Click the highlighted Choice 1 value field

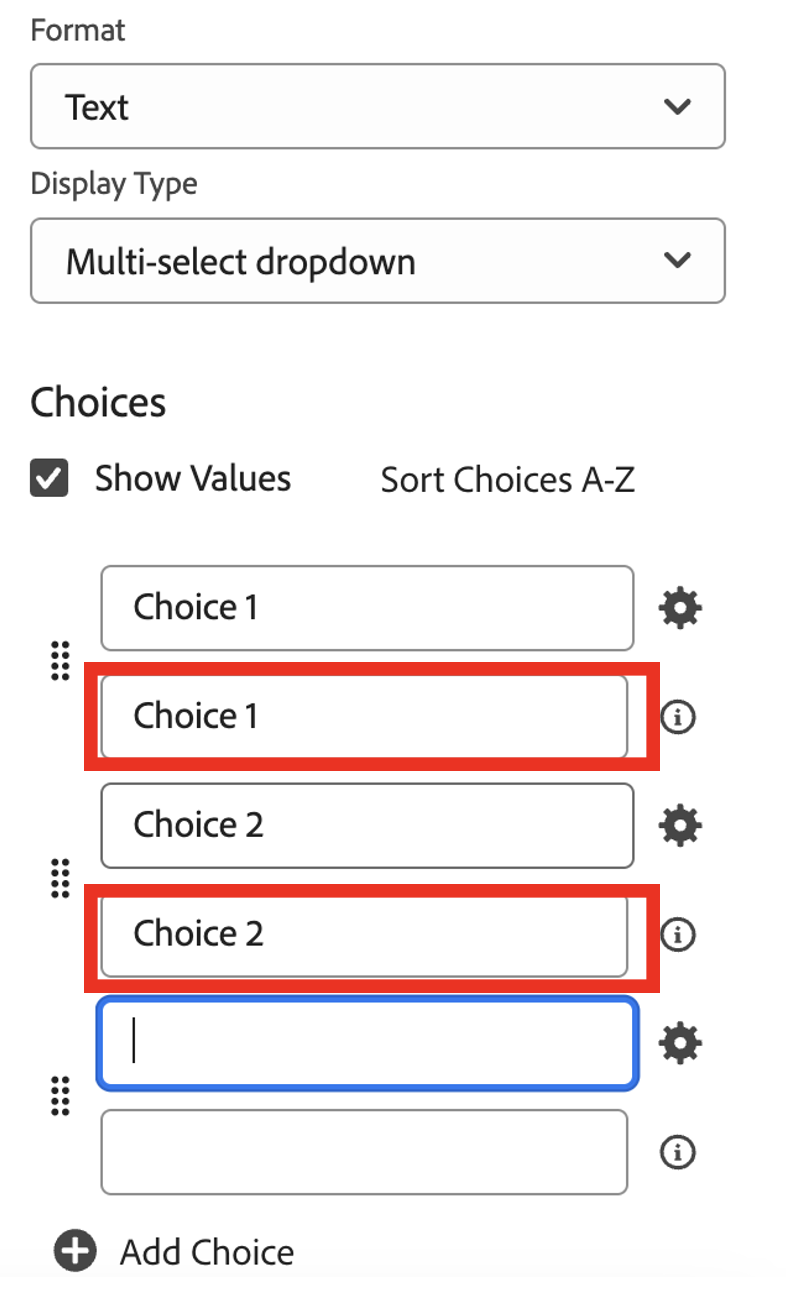tap(364, 717)
